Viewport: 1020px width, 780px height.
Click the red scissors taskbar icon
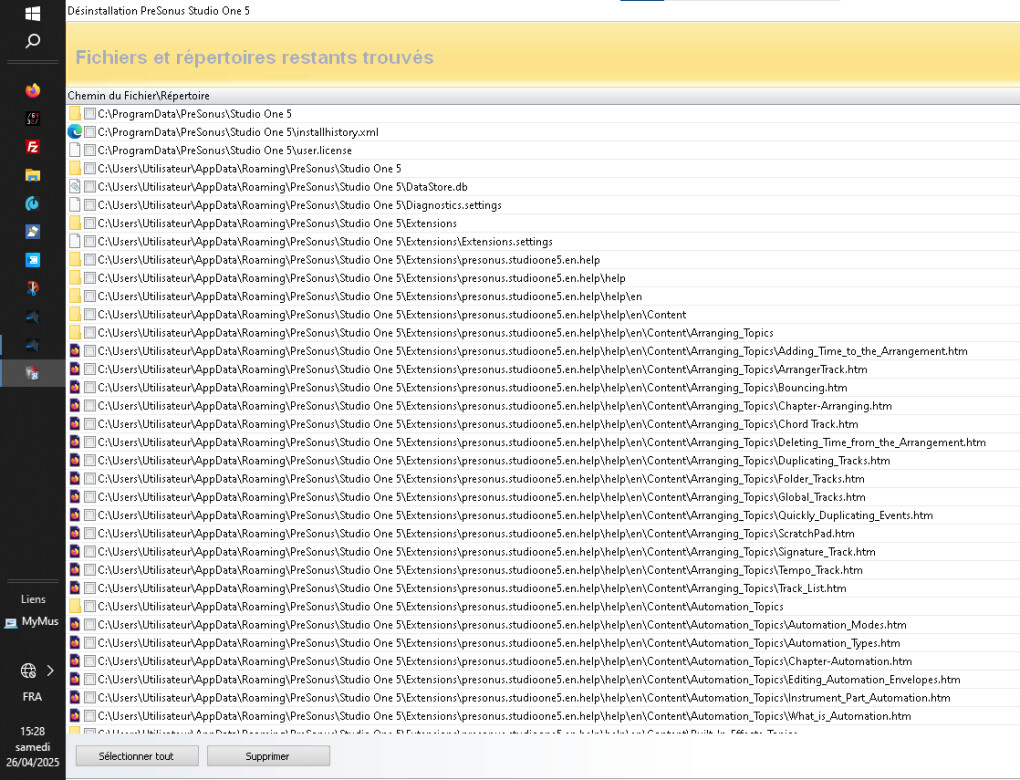point(33,288)
